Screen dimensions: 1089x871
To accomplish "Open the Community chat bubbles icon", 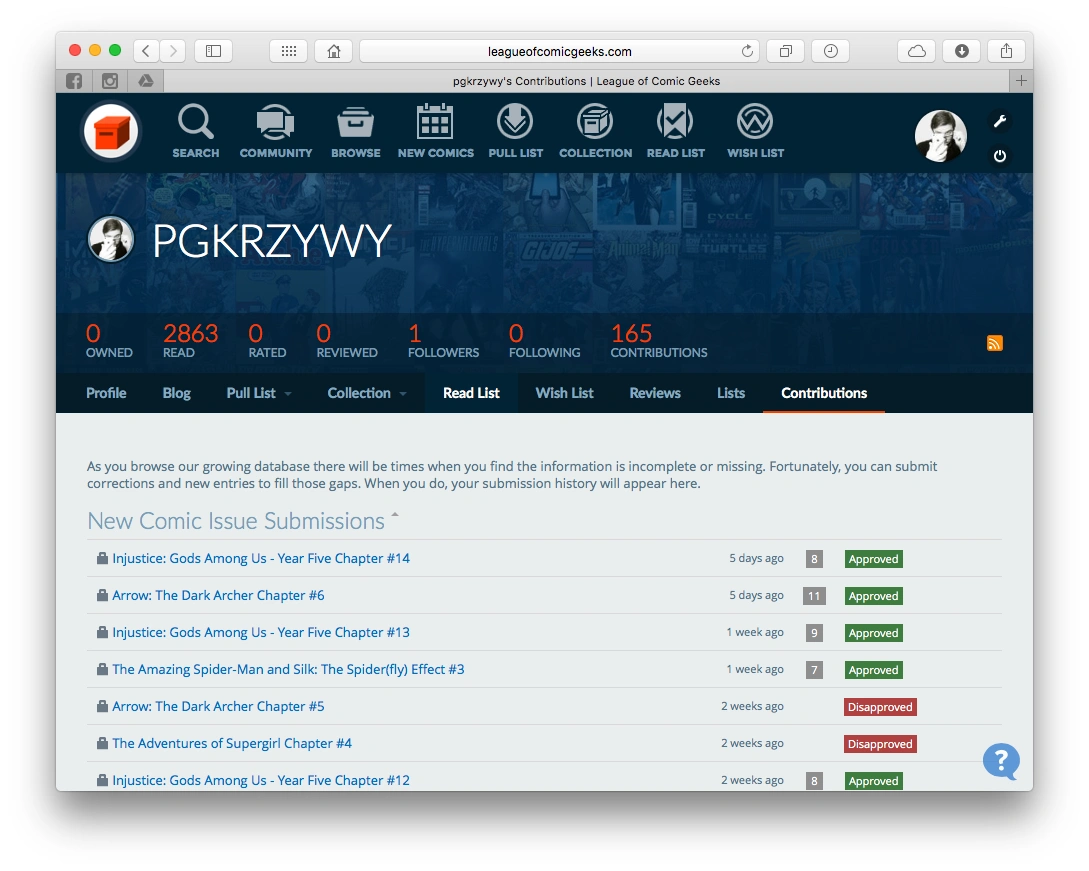I will (x=276, y=131).
